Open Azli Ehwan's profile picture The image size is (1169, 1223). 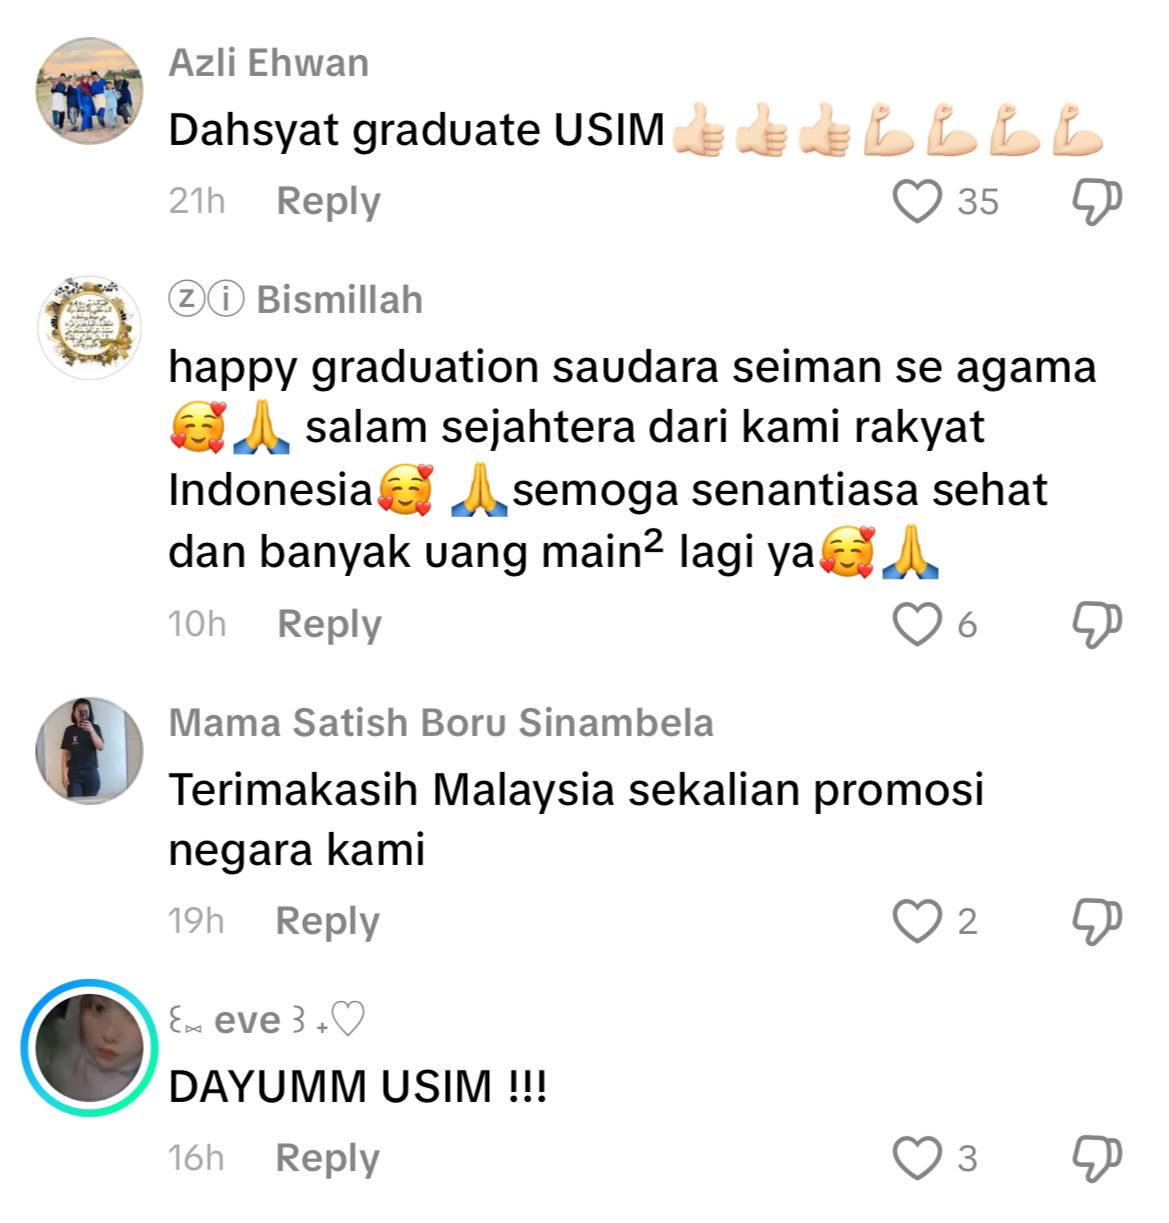coord(89,91)
